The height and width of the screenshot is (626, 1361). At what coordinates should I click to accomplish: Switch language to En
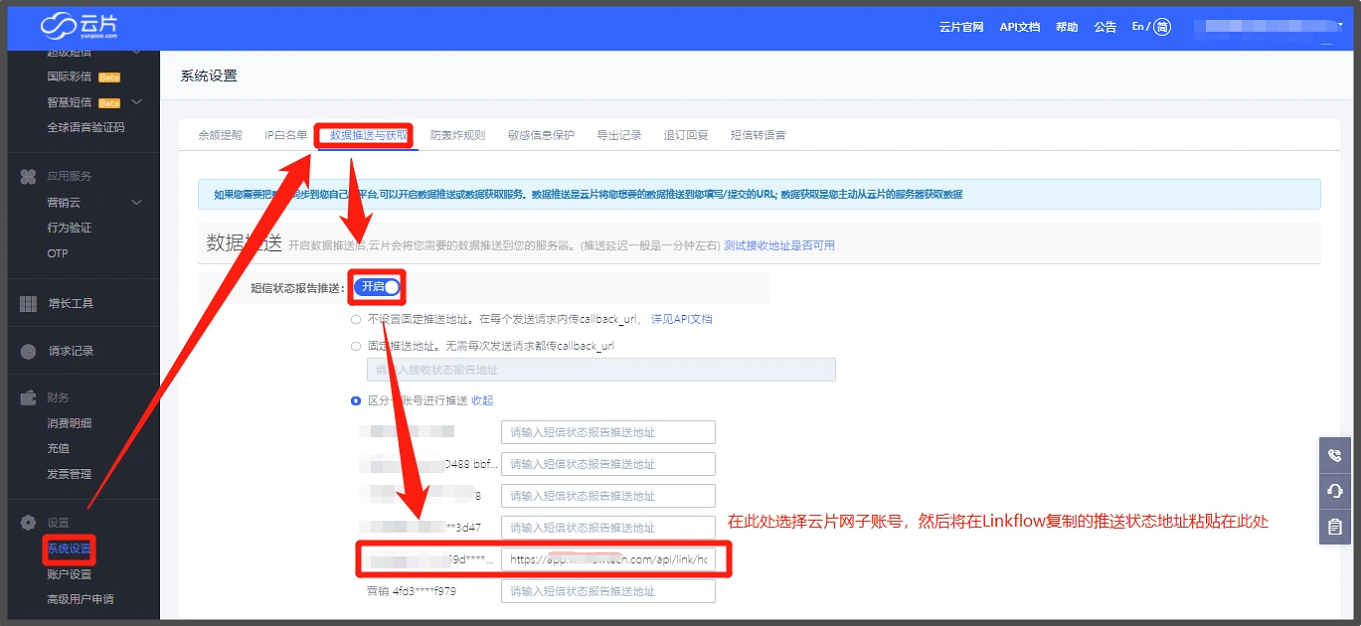pos(1138,27)
